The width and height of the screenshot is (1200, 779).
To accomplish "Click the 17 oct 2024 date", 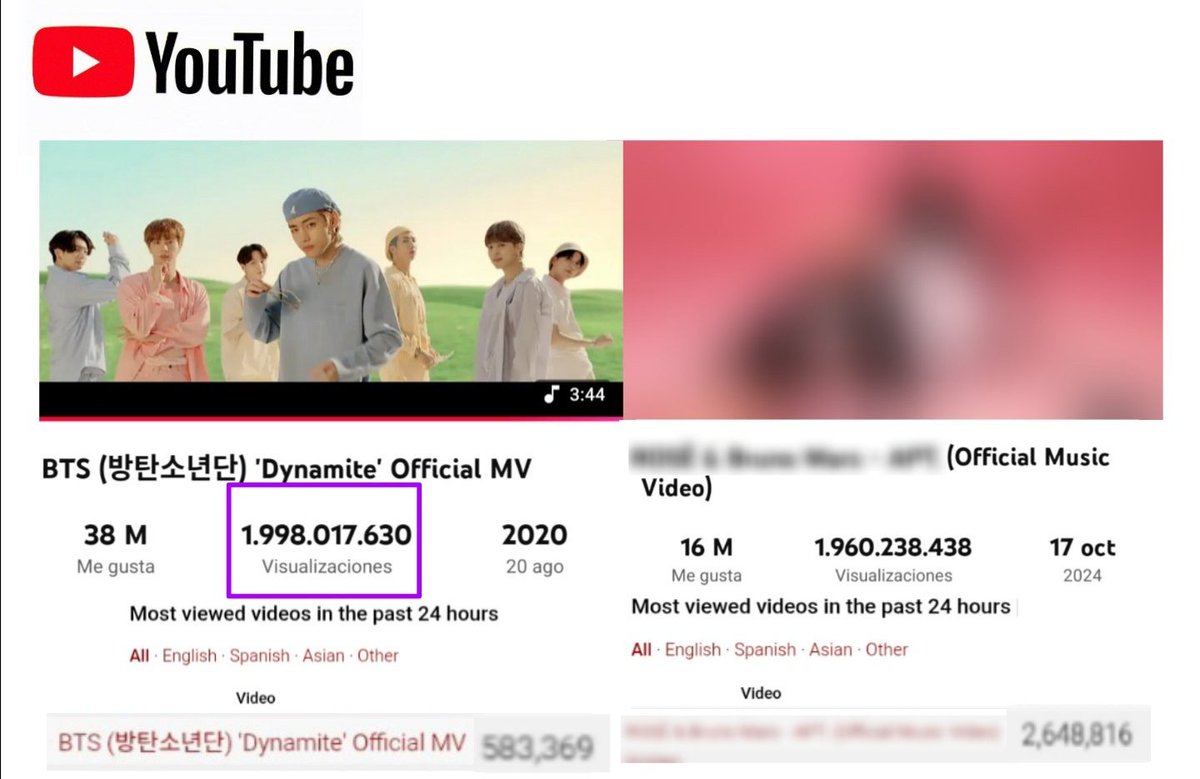I will click(x=1083, y=559).
